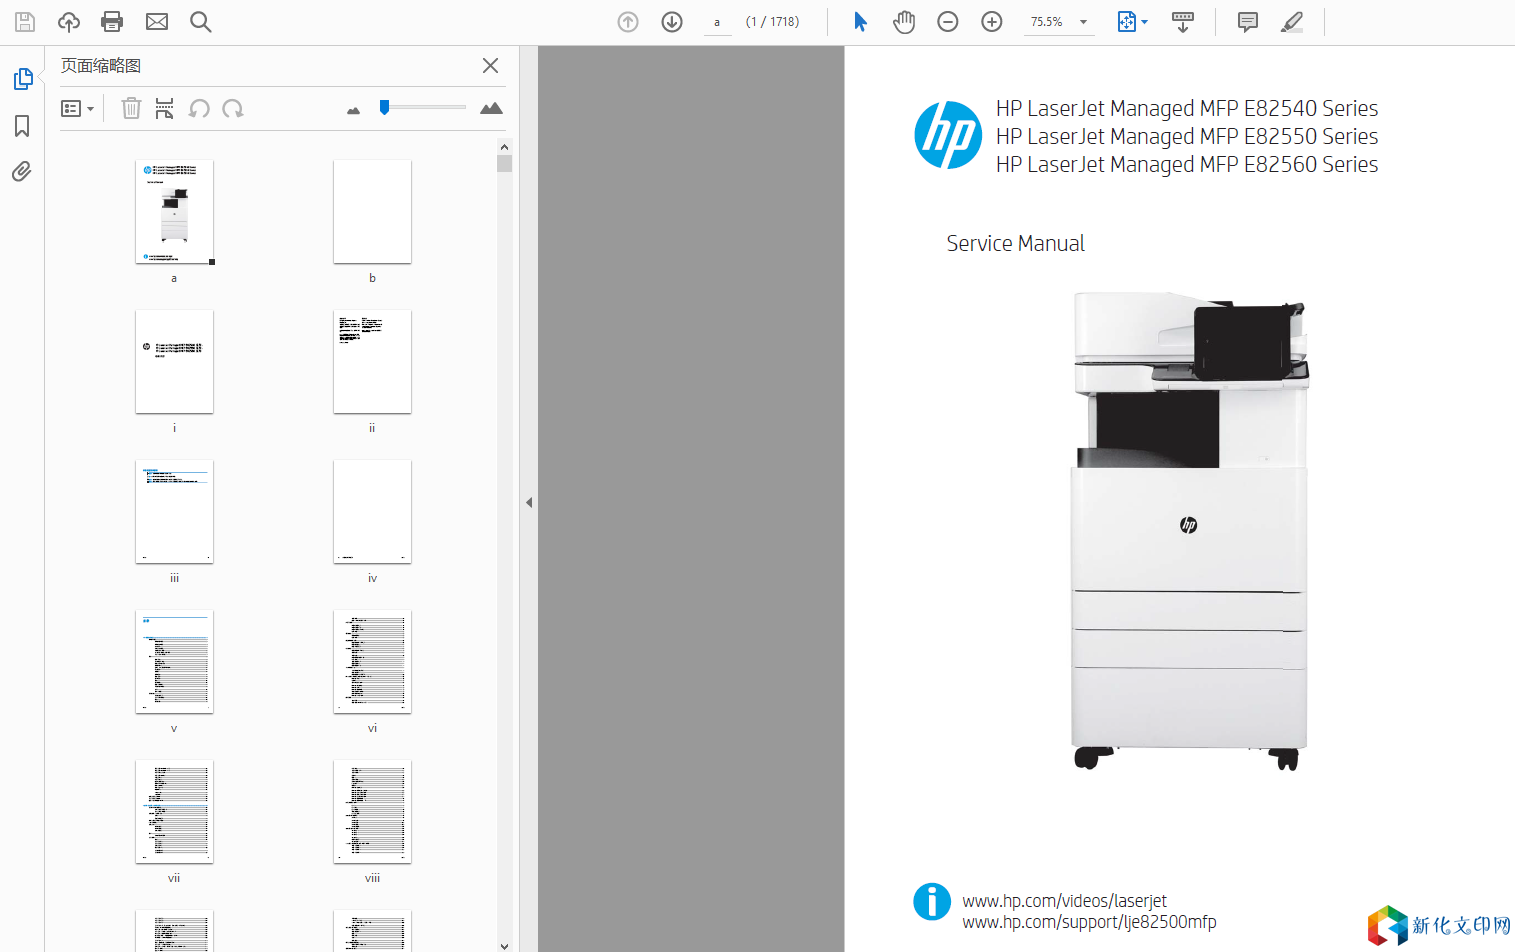Select page thumbnail labeled vi
1515x952 pixels.
coord(372,662)
